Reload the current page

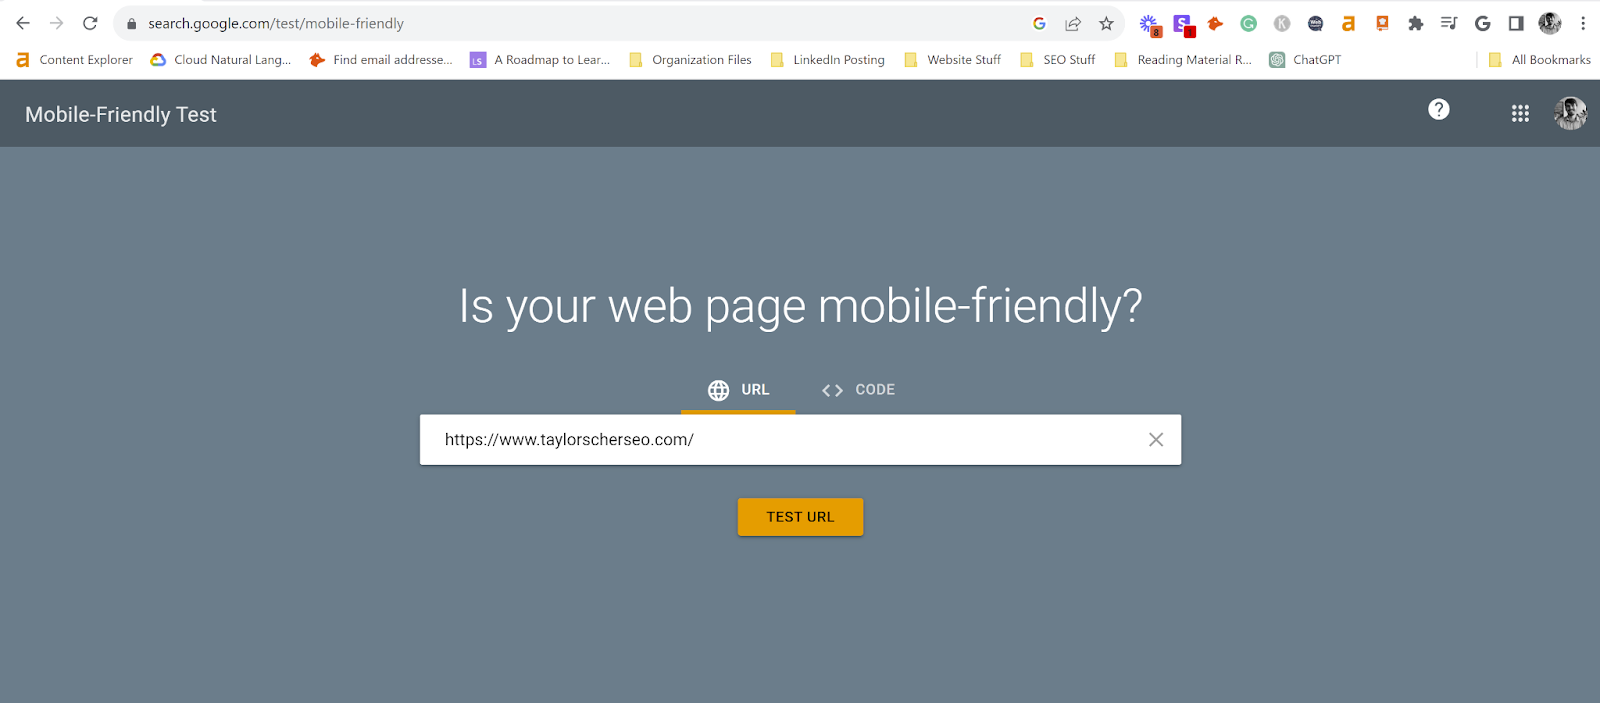(90, 23)
